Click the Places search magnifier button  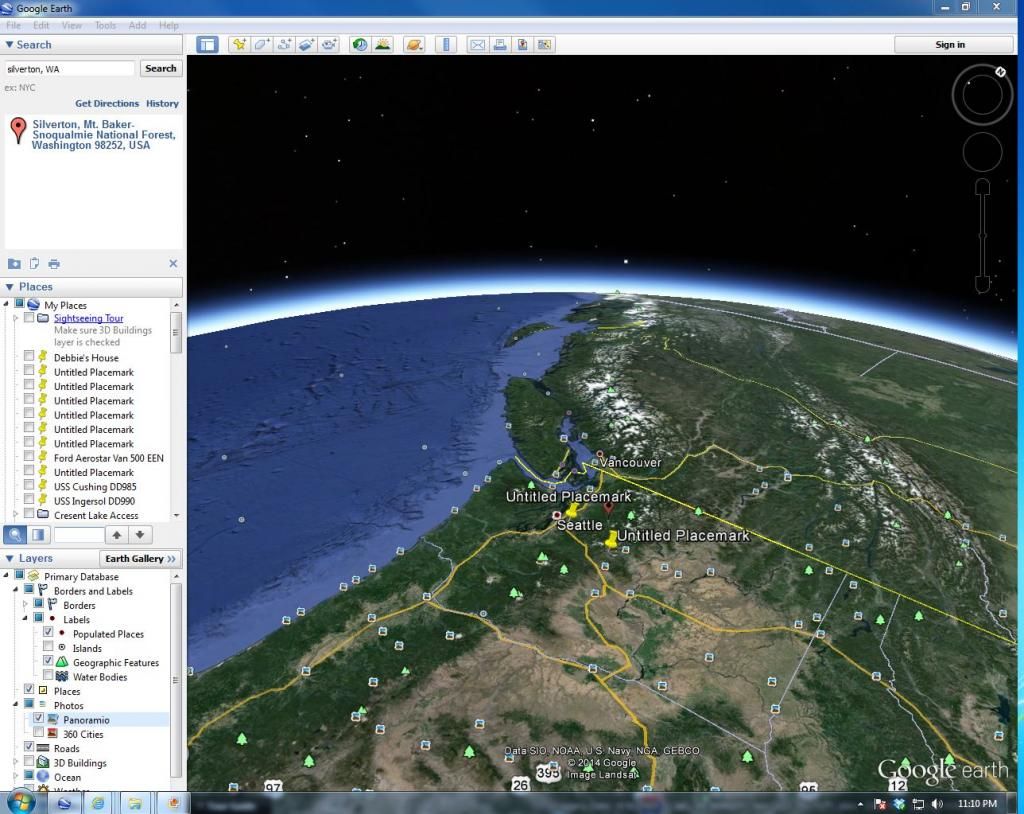point(15,535)
